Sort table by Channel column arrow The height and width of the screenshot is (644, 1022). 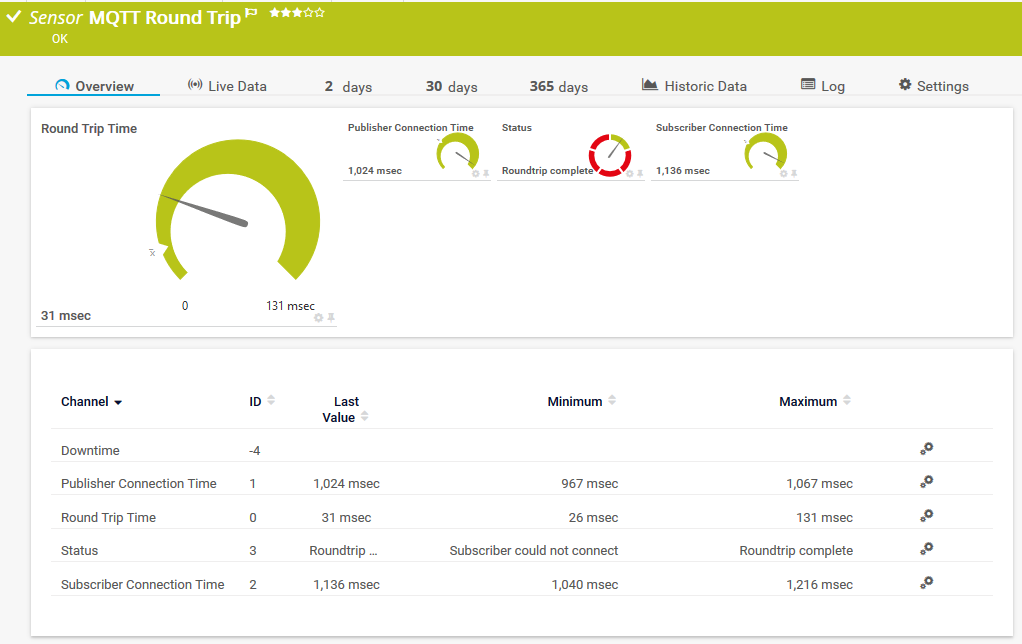point(118,402)
